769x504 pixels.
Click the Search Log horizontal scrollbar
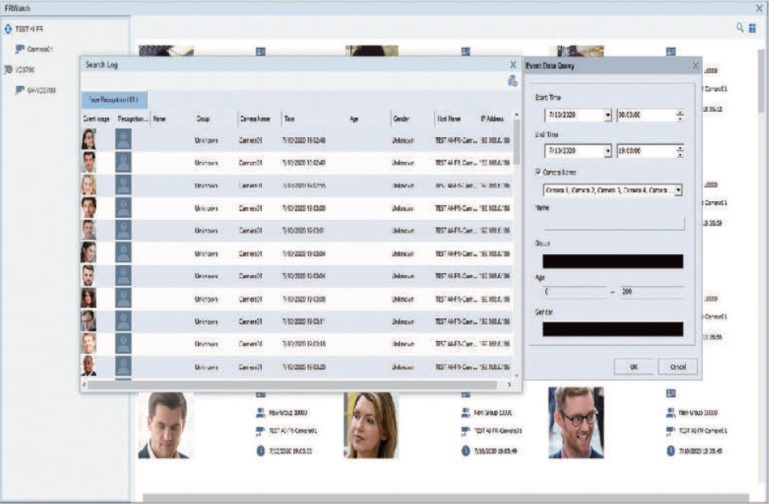(x=292, y=385)
